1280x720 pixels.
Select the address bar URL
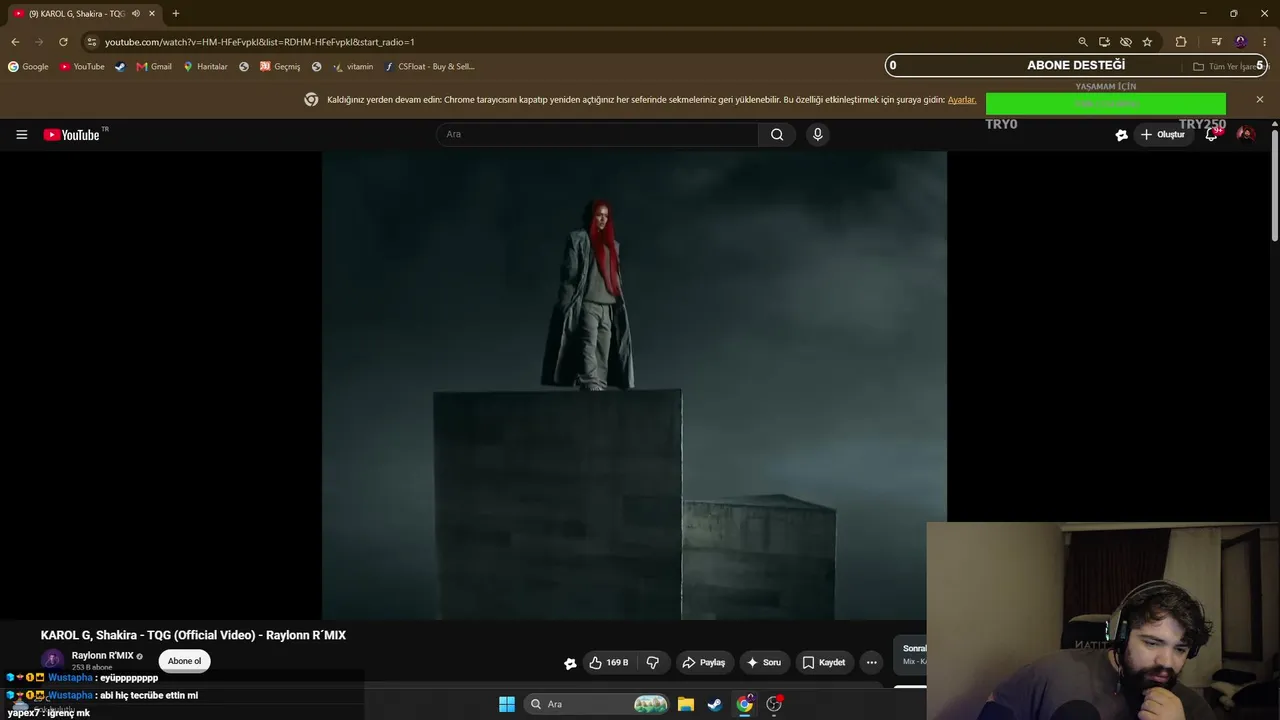[260, 42]
